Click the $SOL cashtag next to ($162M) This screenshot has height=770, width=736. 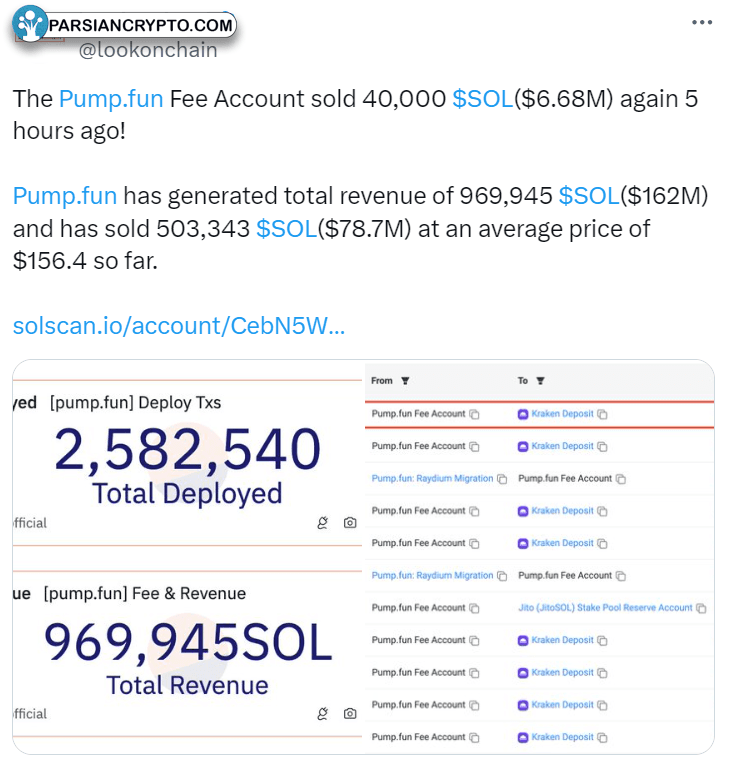point(589,195)
